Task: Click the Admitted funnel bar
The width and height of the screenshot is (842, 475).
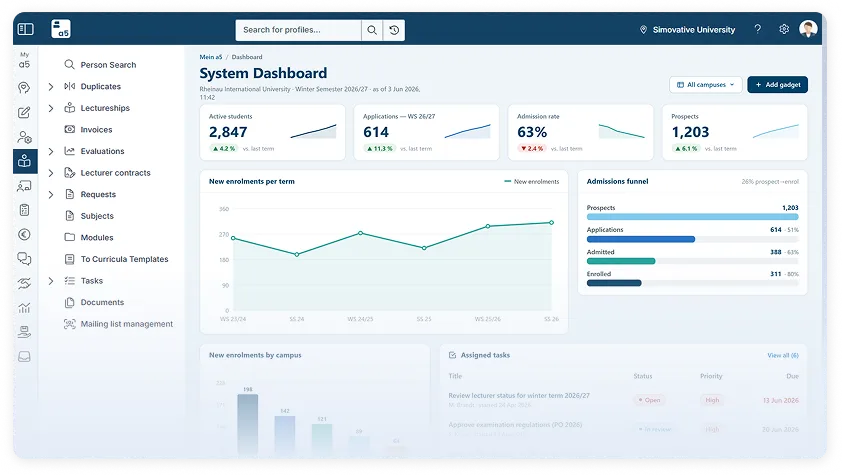Action: pos(621,261)
